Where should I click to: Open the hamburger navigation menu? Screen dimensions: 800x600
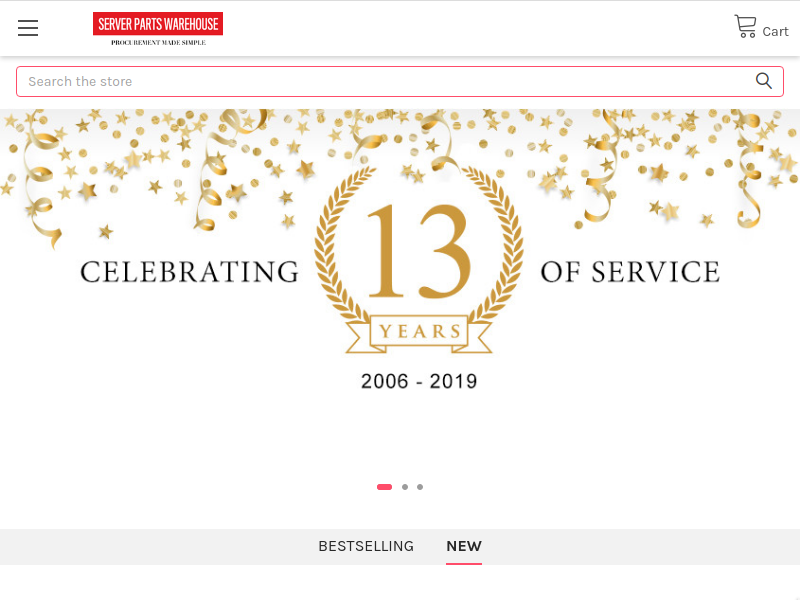point(28,28)
